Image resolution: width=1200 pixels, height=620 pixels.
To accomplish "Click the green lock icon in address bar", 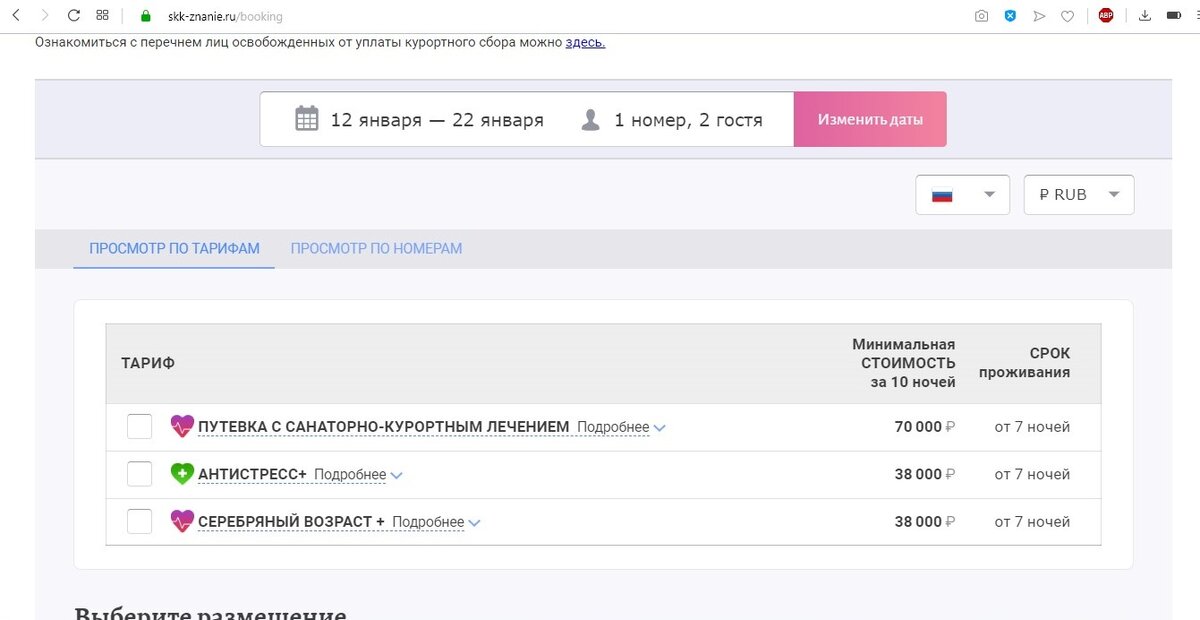I will click(144, 16).
